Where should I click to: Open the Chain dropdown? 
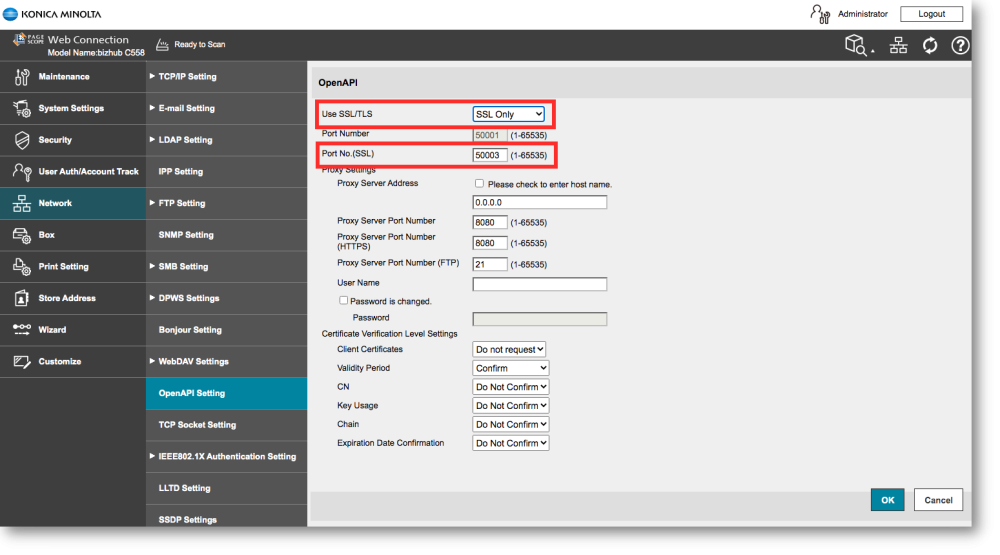click(x=511, y=424)
